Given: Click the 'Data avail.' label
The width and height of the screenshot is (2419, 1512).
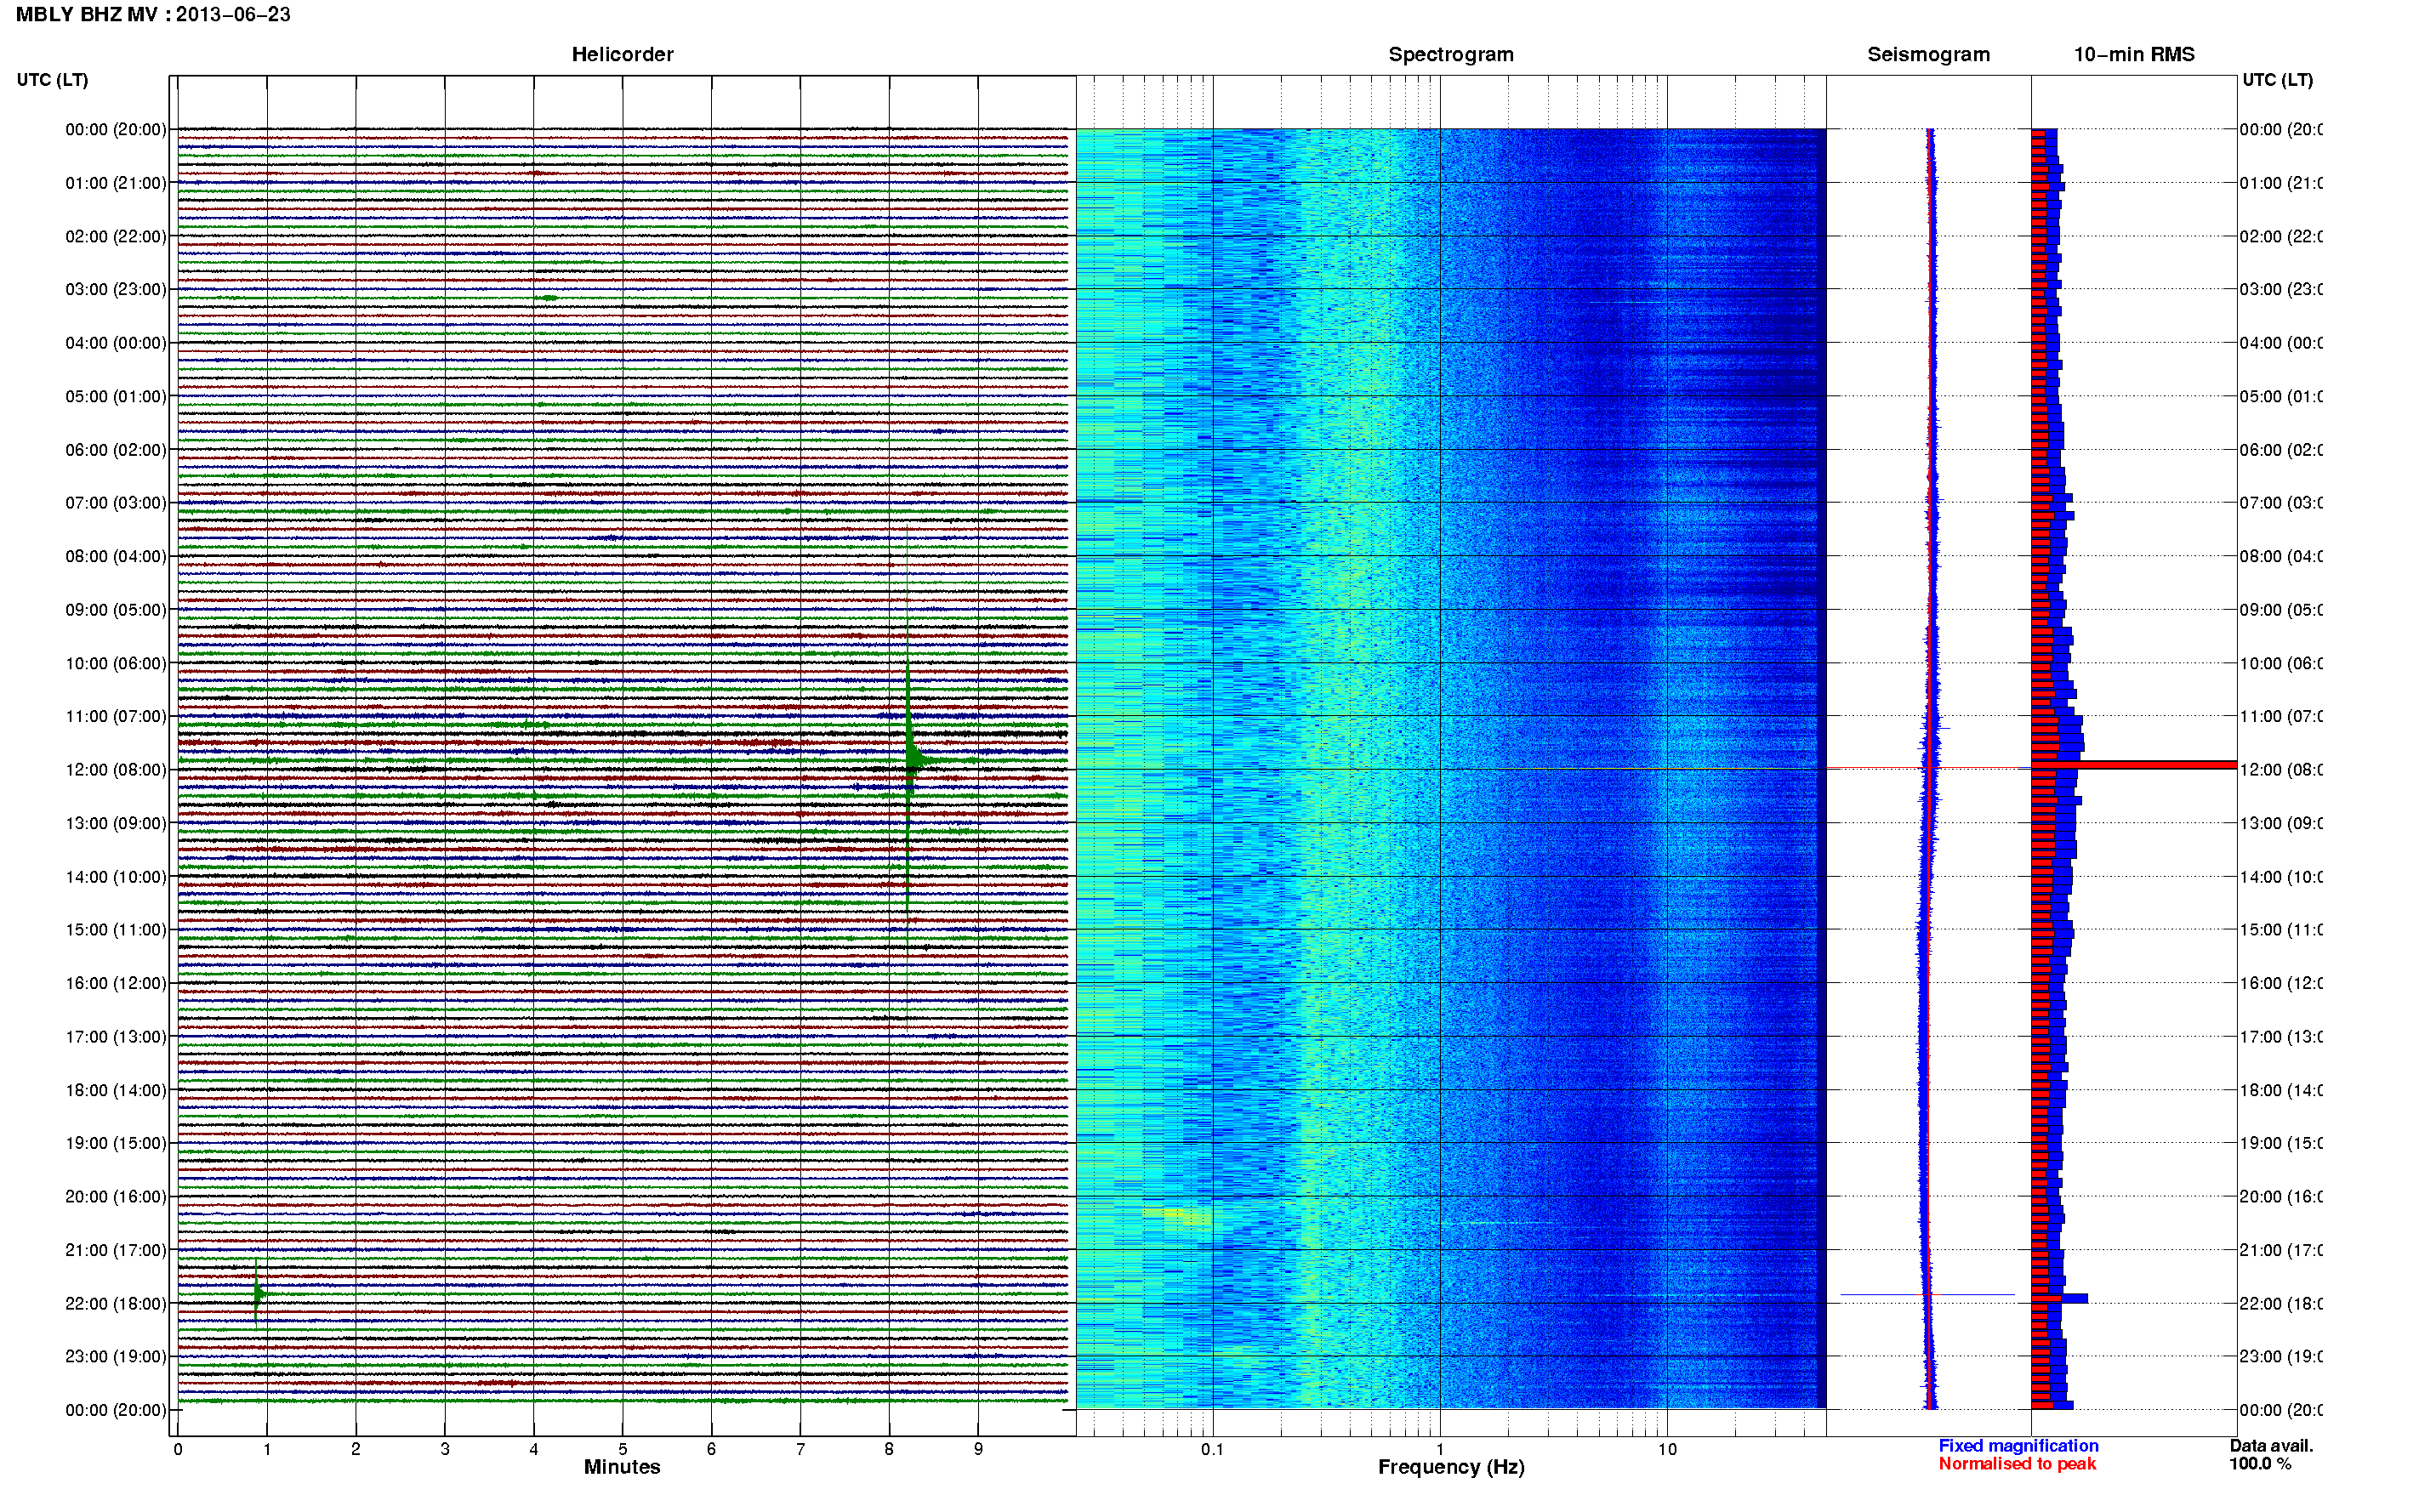Looking at the screenshot, I should coord(2271,1446).
